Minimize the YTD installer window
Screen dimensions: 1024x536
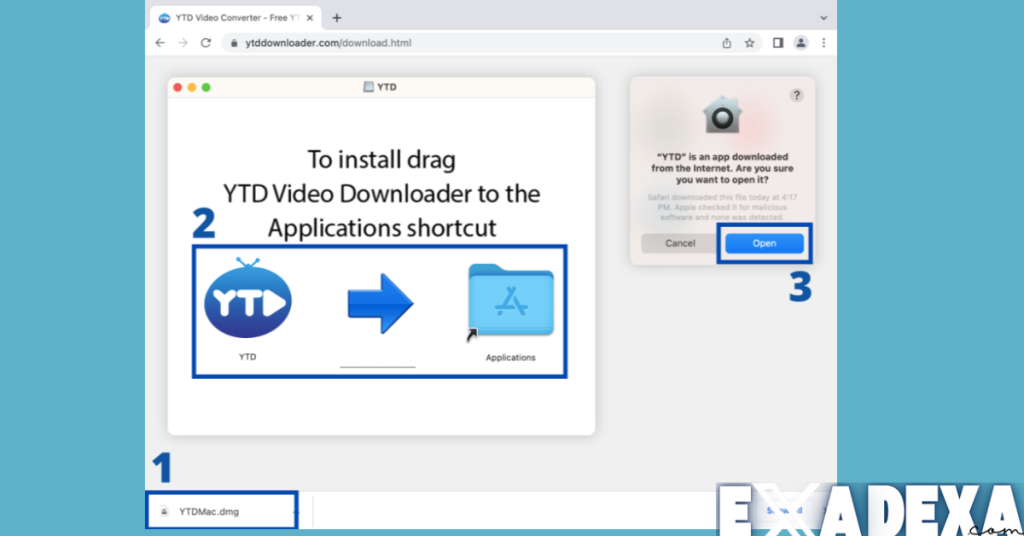tap(192, 87)
